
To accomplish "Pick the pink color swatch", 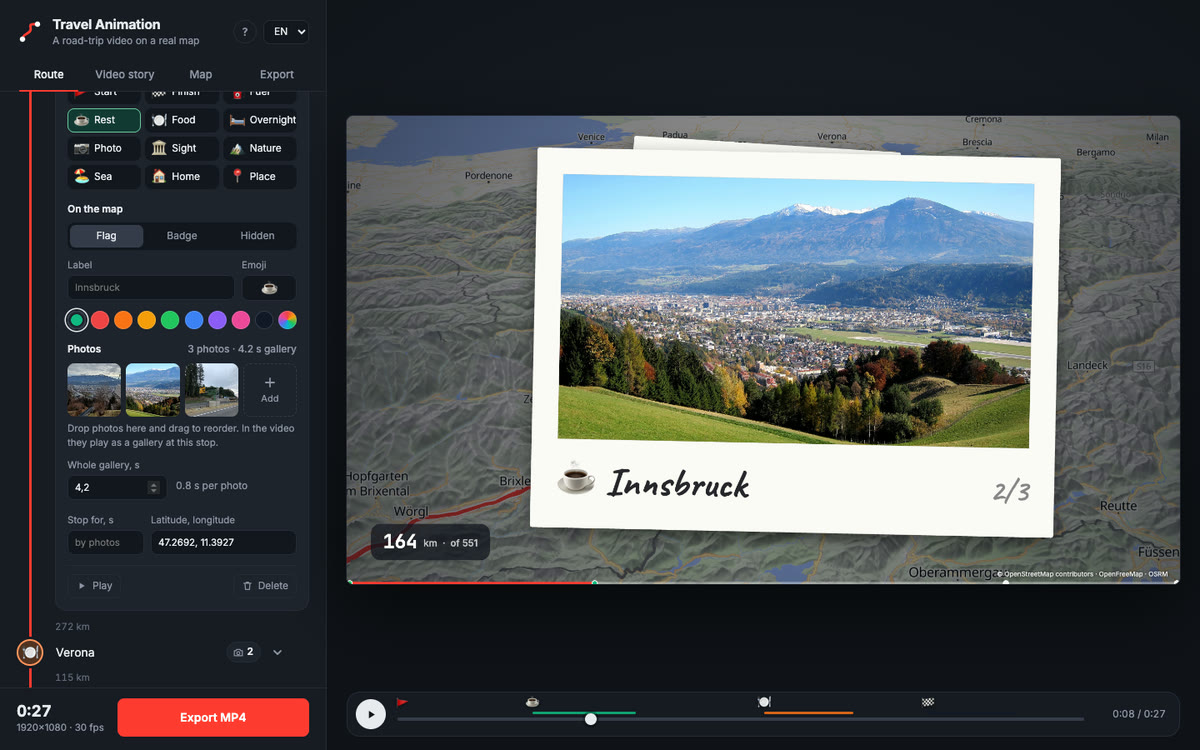I will pos(241,320).
